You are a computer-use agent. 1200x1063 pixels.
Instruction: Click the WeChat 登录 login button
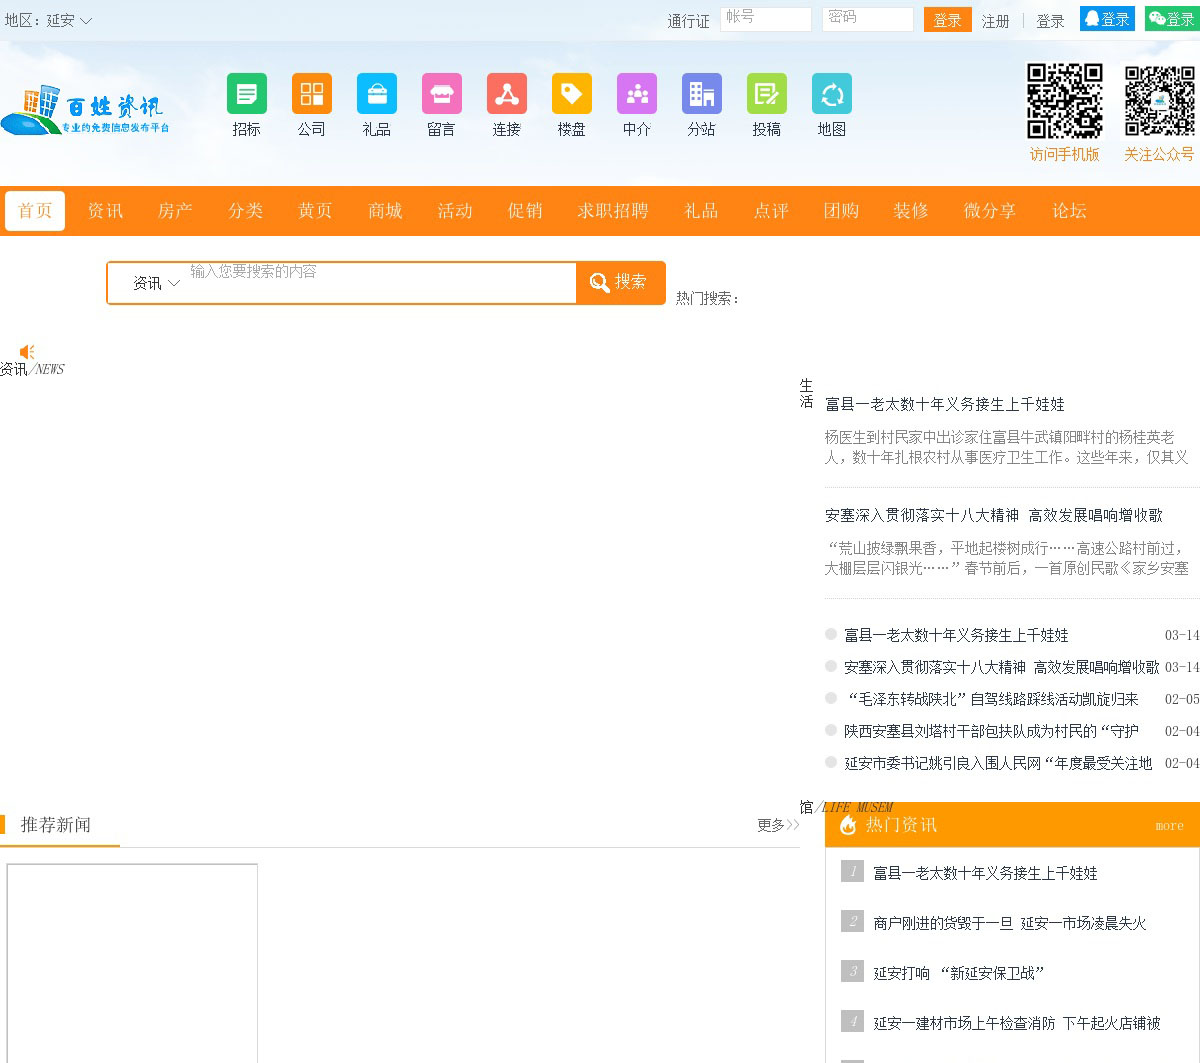1171,19
